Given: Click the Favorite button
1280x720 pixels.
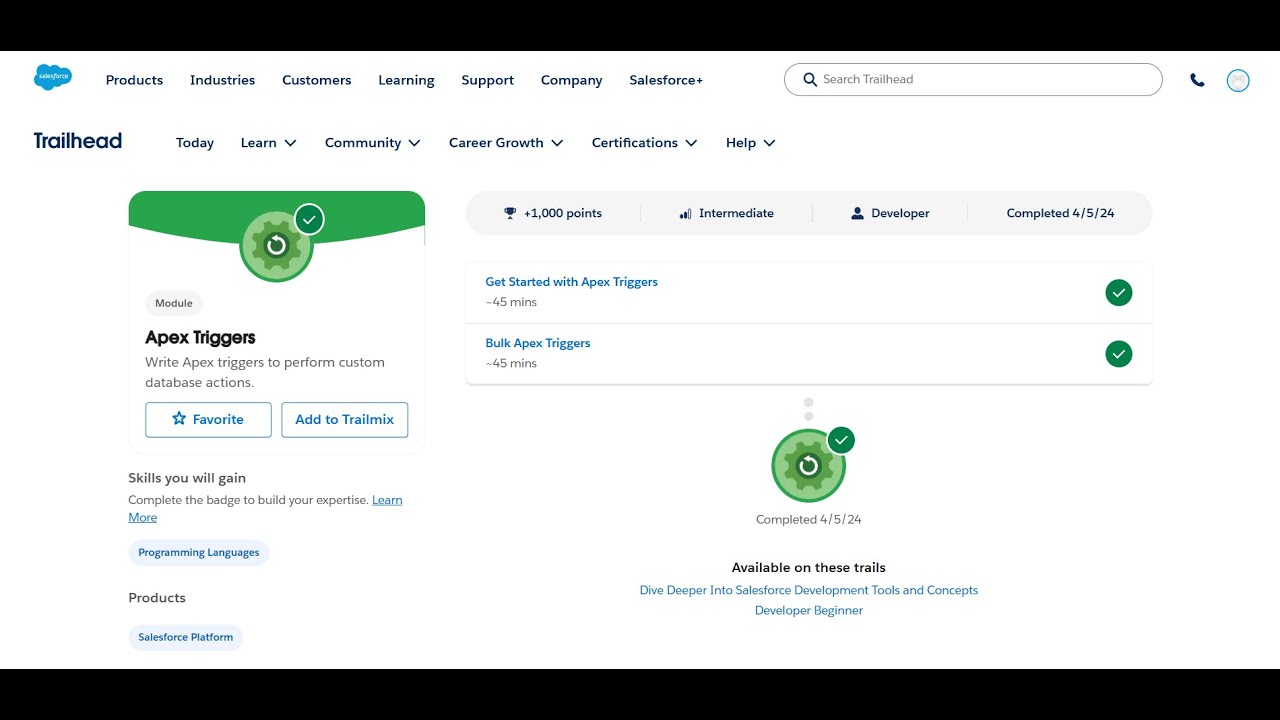Looking at the screenshot, I should tap(208, 420).
